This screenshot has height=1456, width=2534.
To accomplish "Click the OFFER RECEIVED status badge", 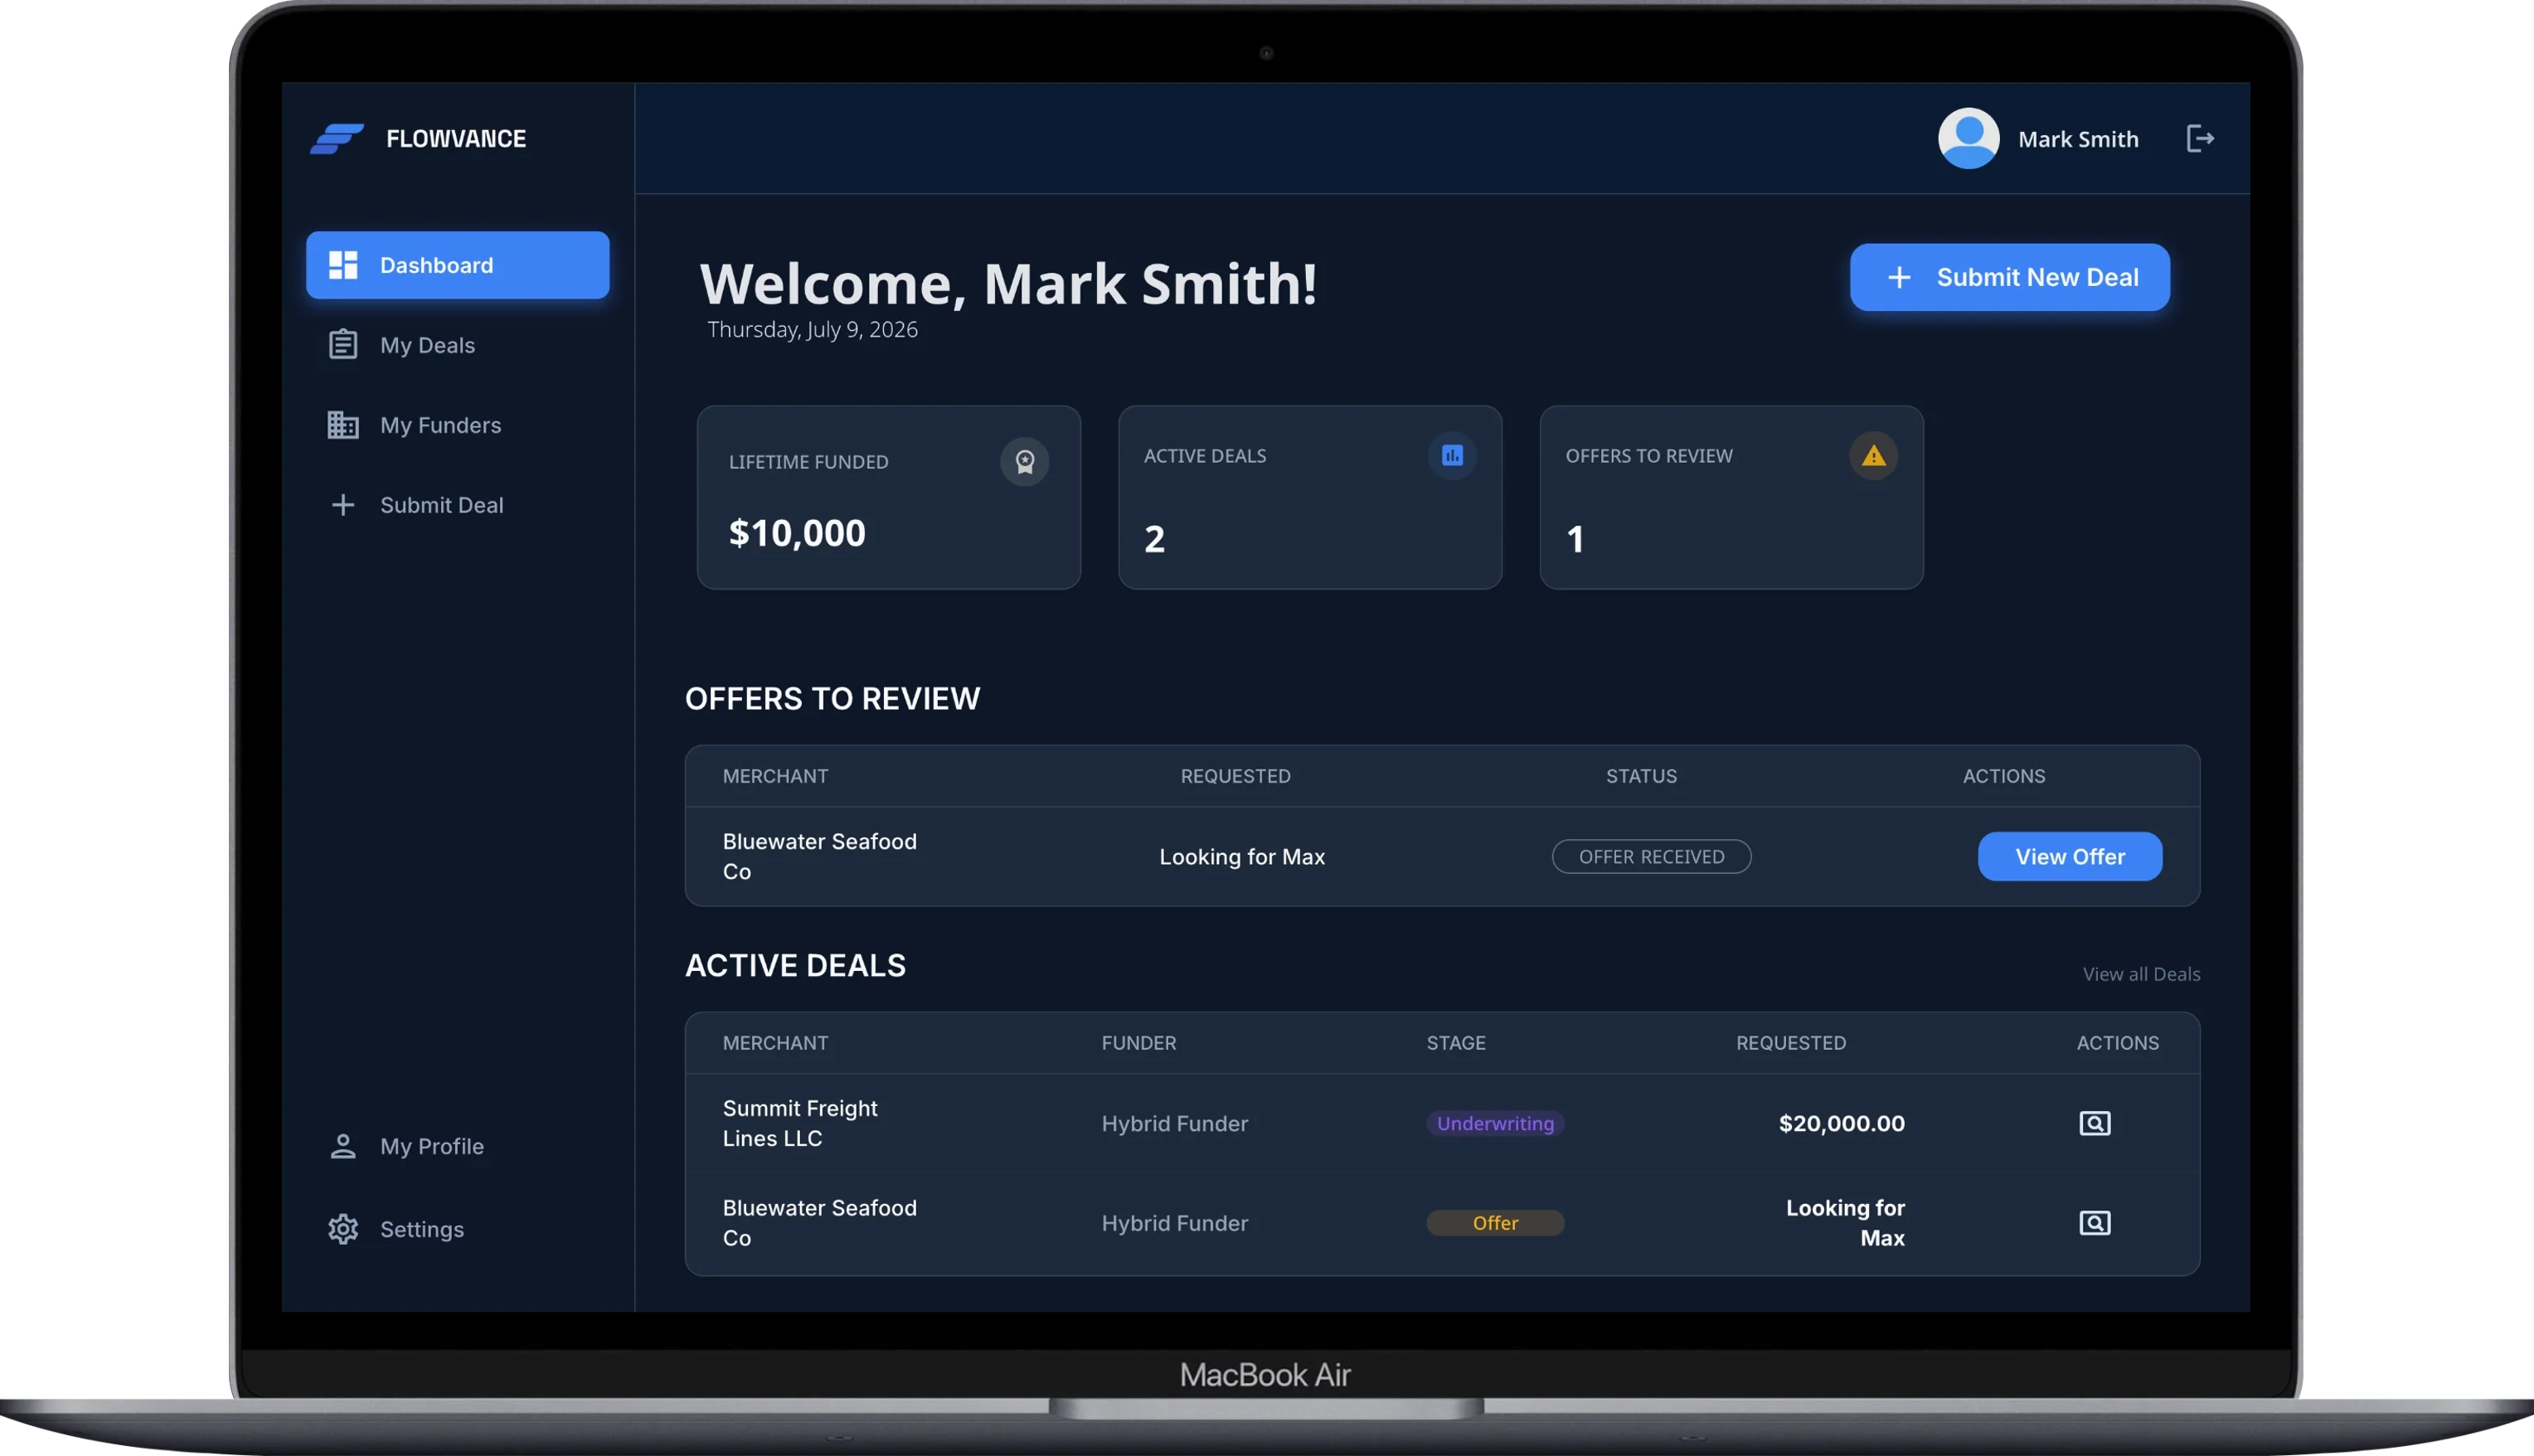I will tap(1651, 857).
